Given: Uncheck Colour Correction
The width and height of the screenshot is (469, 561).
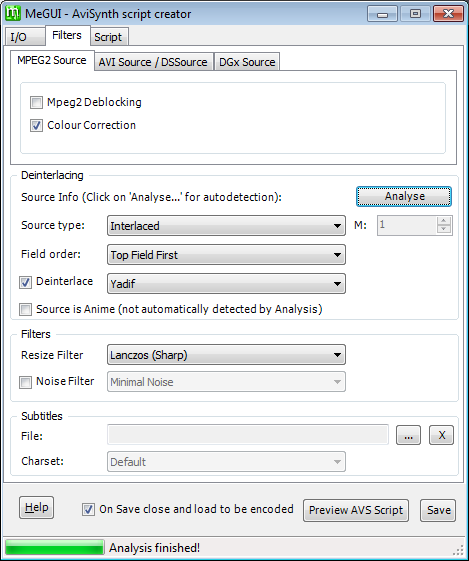Looking at the screenshot, I should [36, 126].
